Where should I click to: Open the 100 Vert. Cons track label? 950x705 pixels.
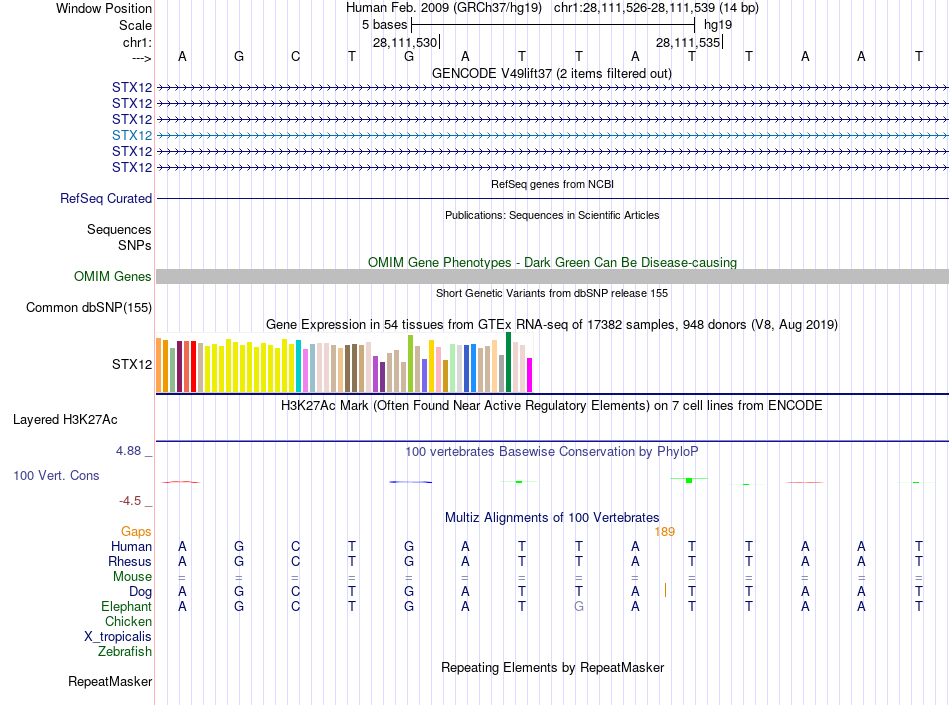[x=56, y=475]
